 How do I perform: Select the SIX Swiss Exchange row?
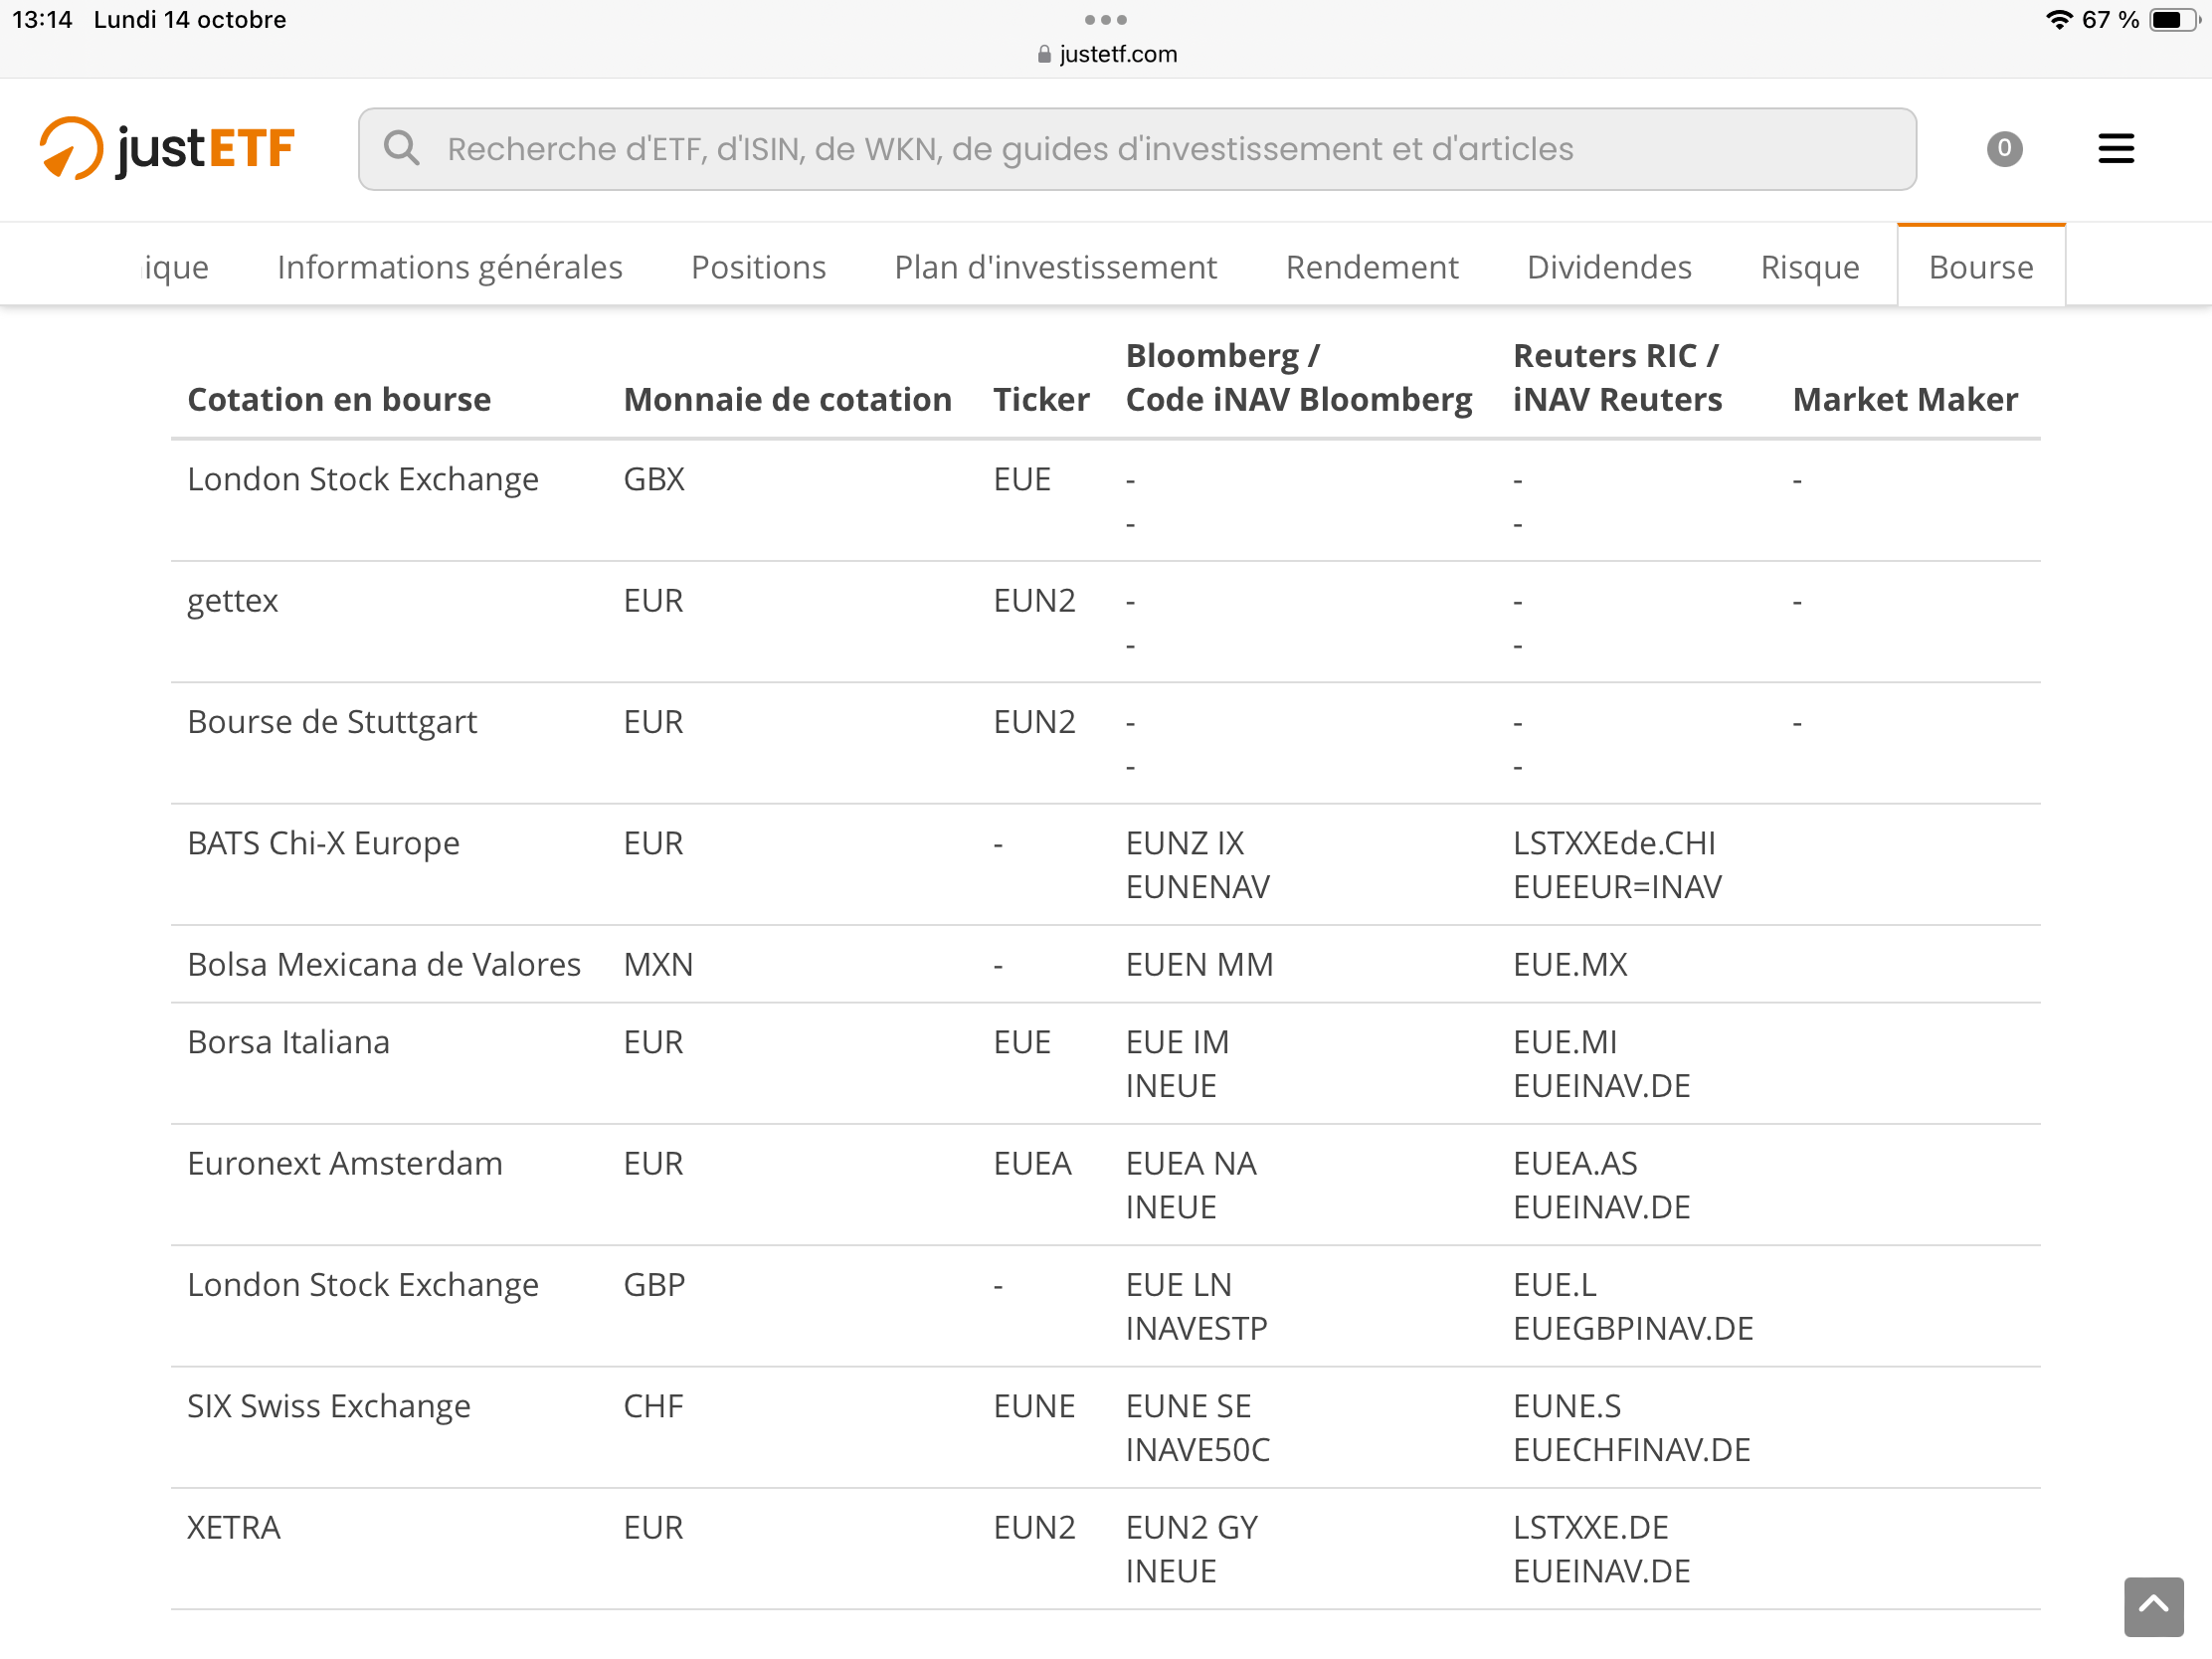click(1105, 1427)
